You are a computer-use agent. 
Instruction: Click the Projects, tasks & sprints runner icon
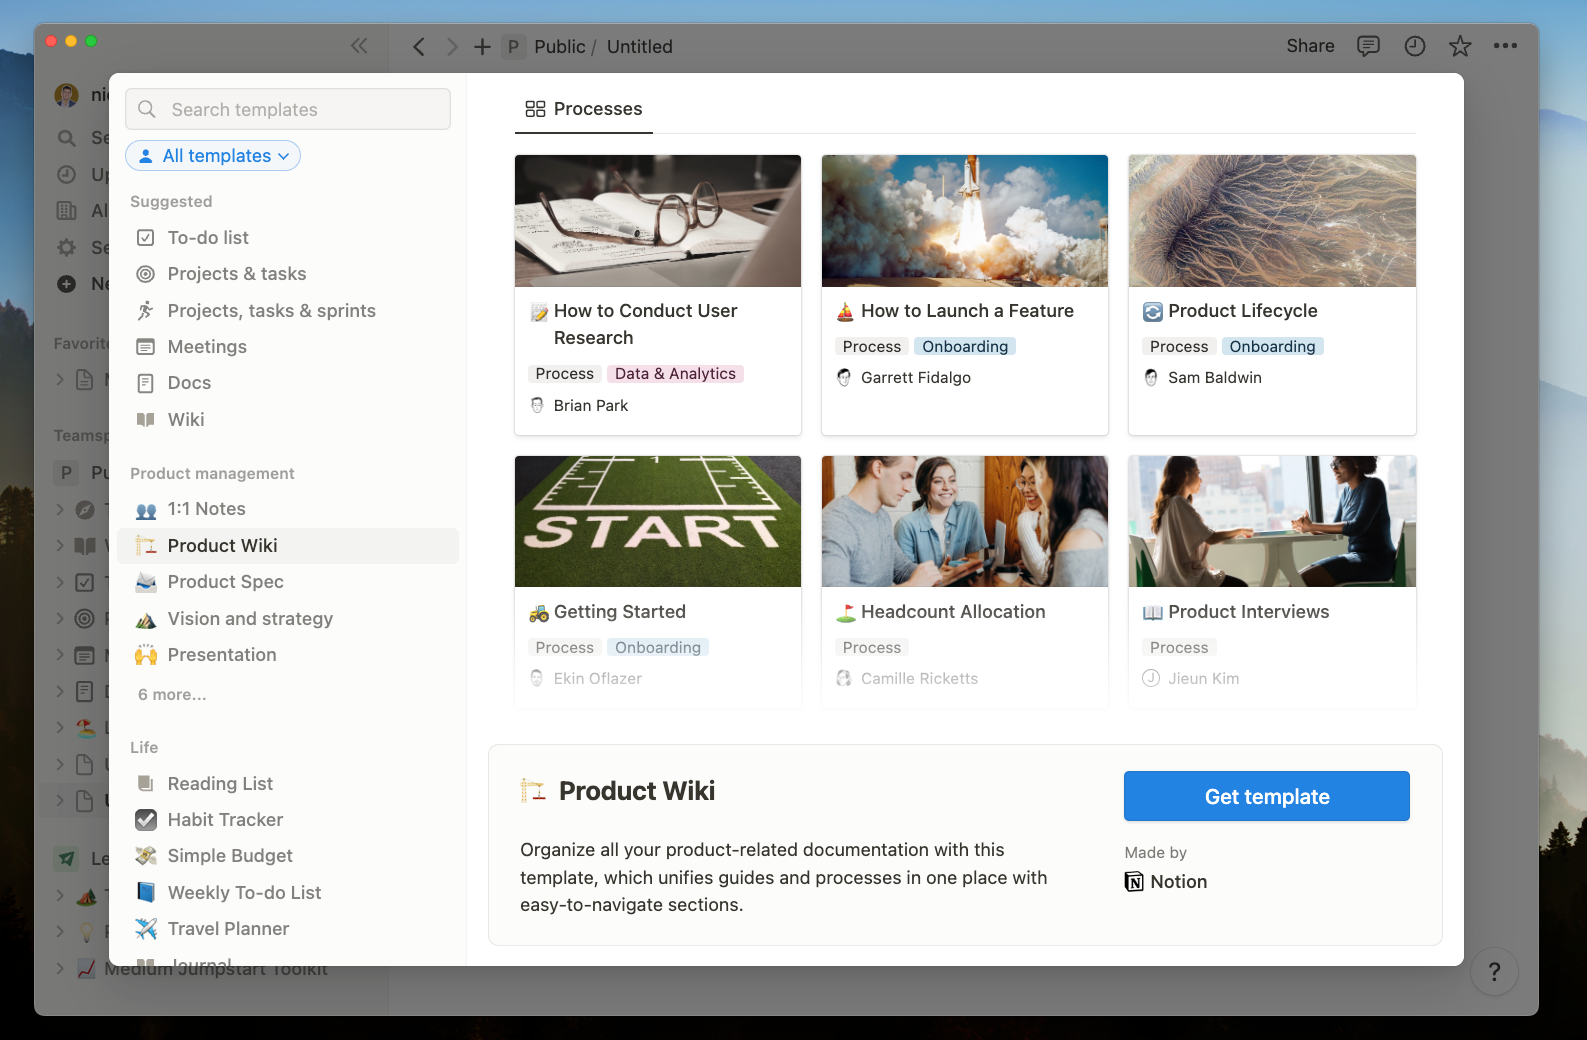pyautogui.click(x=146, y=311)
